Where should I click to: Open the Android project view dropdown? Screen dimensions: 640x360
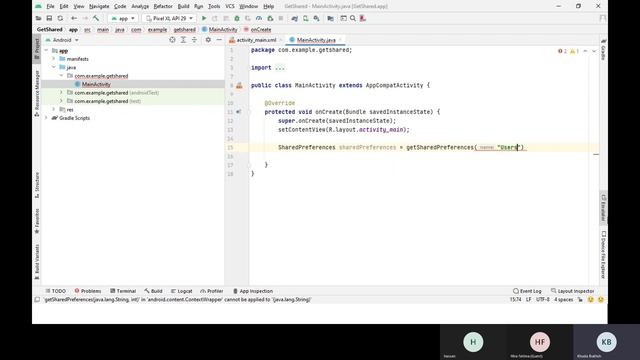click(x=62, y=40)
